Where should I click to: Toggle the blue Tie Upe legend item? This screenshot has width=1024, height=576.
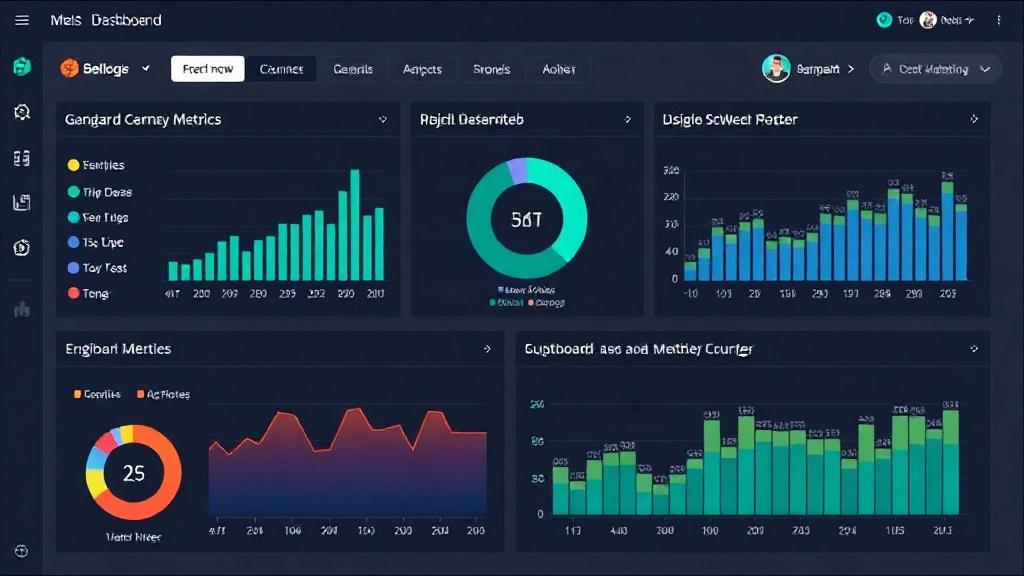coord(95,242)
